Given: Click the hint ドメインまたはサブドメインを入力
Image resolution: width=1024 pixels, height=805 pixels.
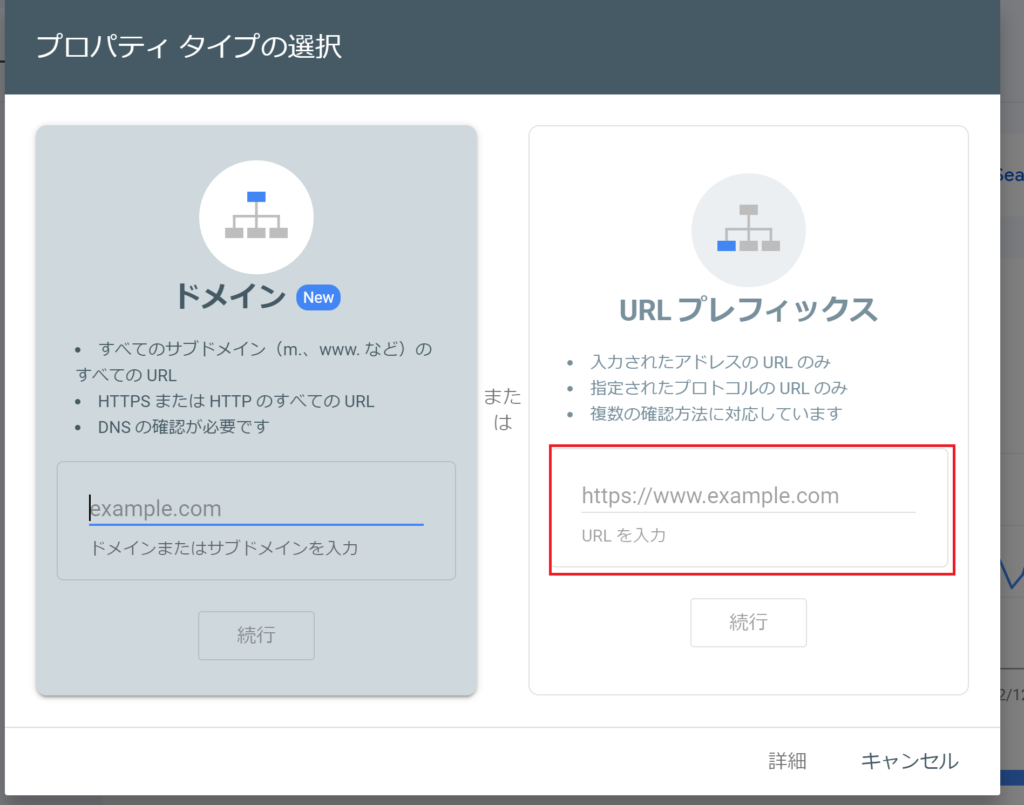Looking at the screenshot, I should (x=224, y=547).
